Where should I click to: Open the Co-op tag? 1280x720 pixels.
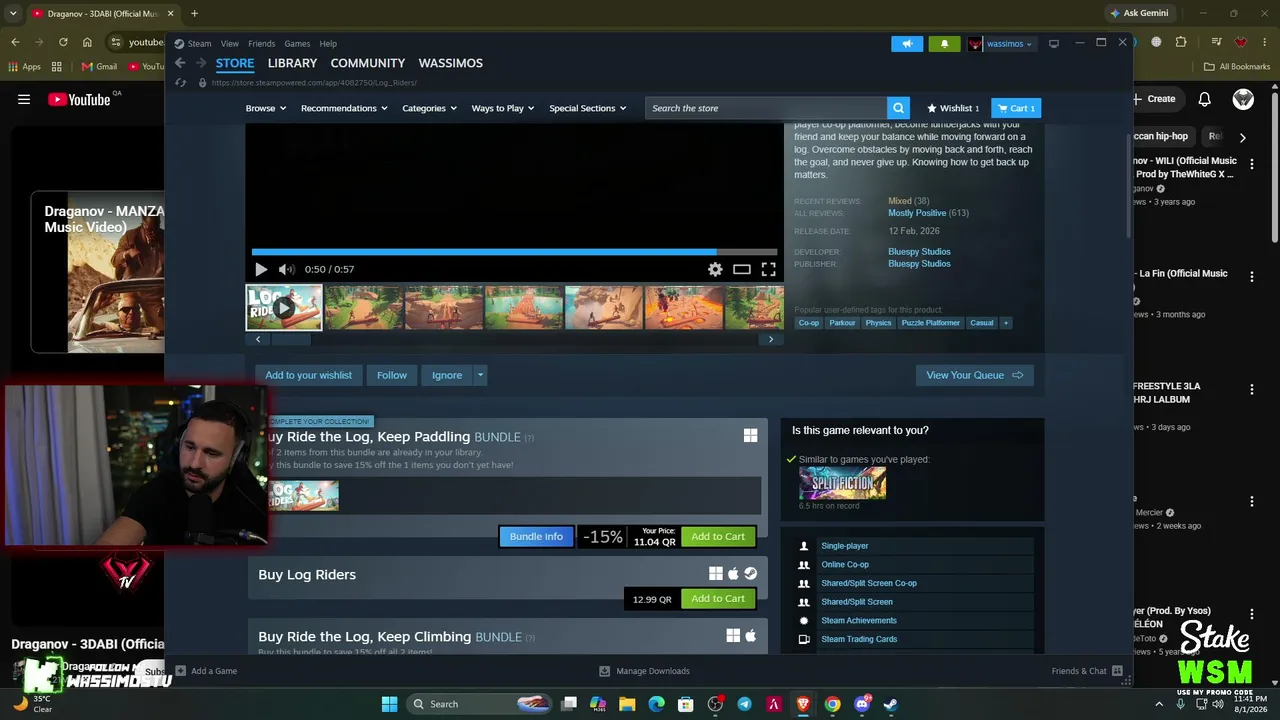[x=808, y=323]
